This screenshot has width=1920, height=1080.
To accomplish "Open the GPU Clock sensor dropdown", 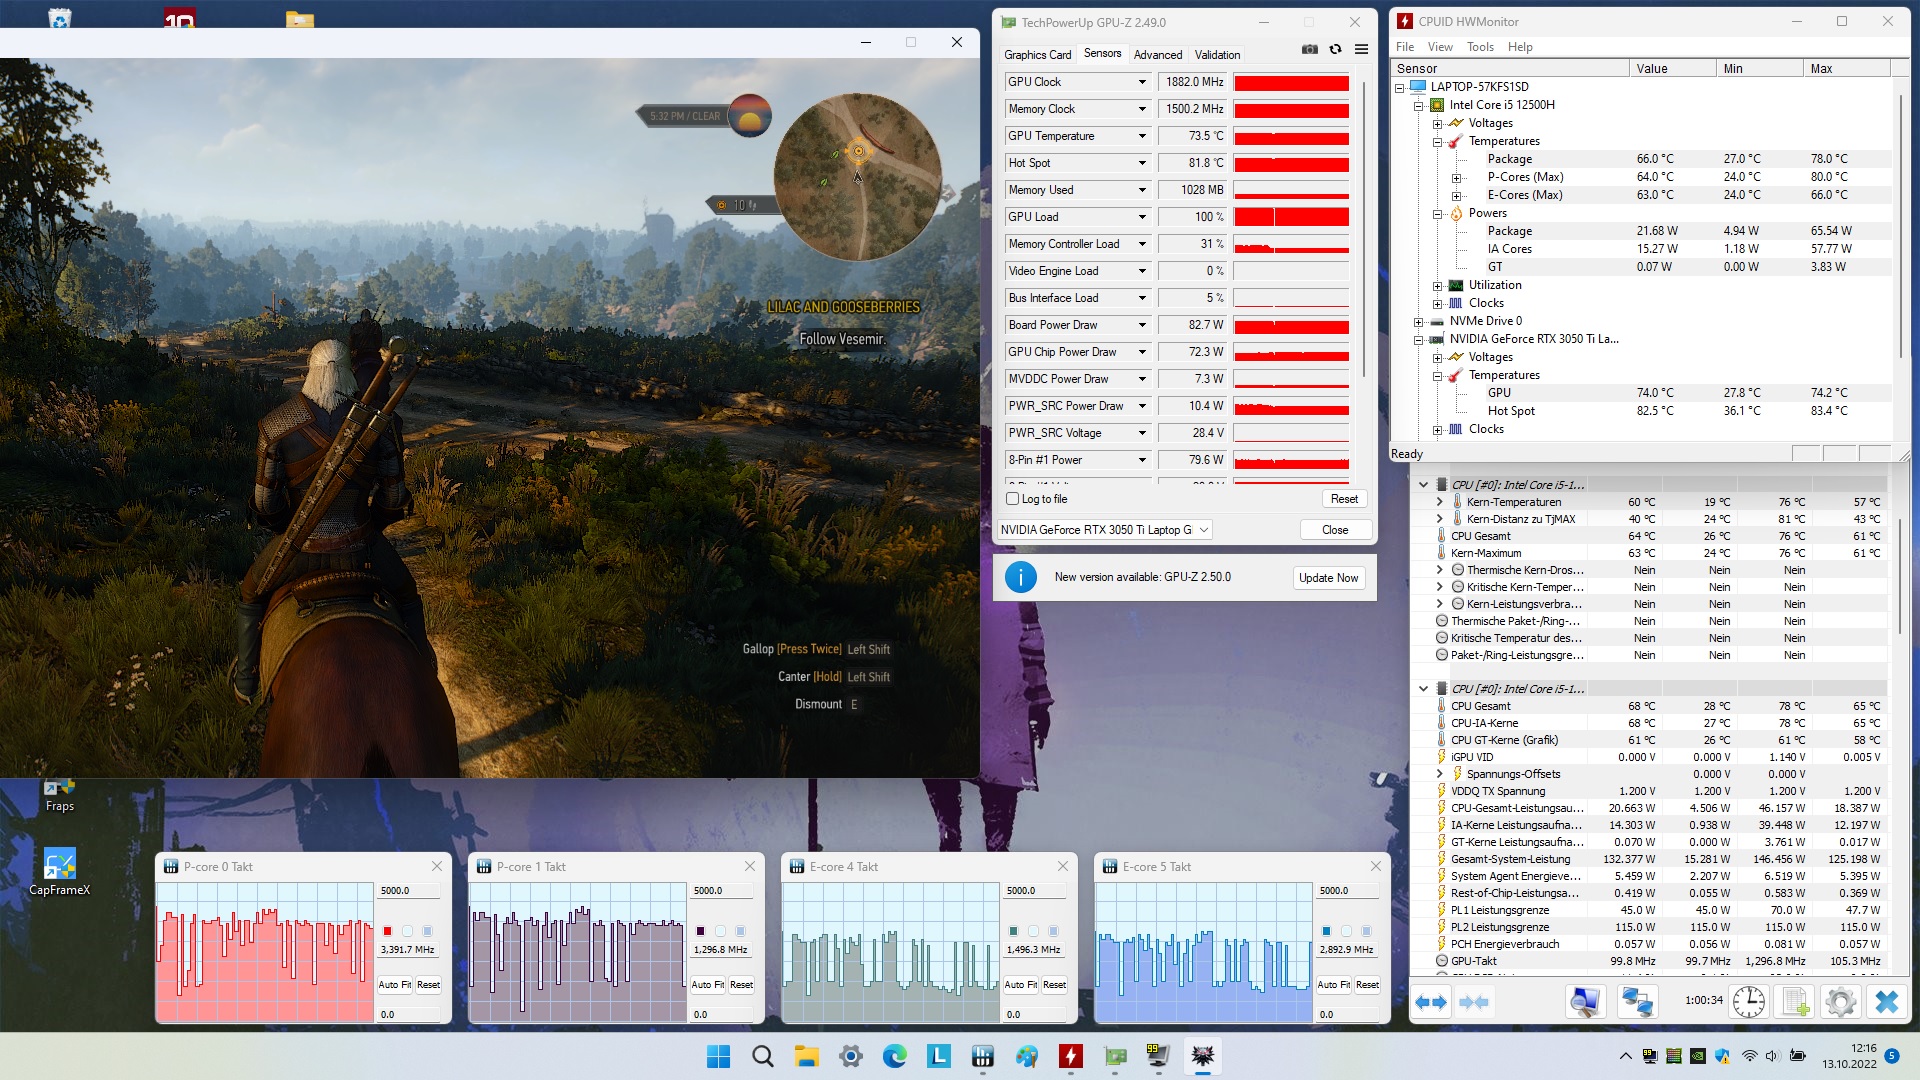I will (x=1142, y=82).
